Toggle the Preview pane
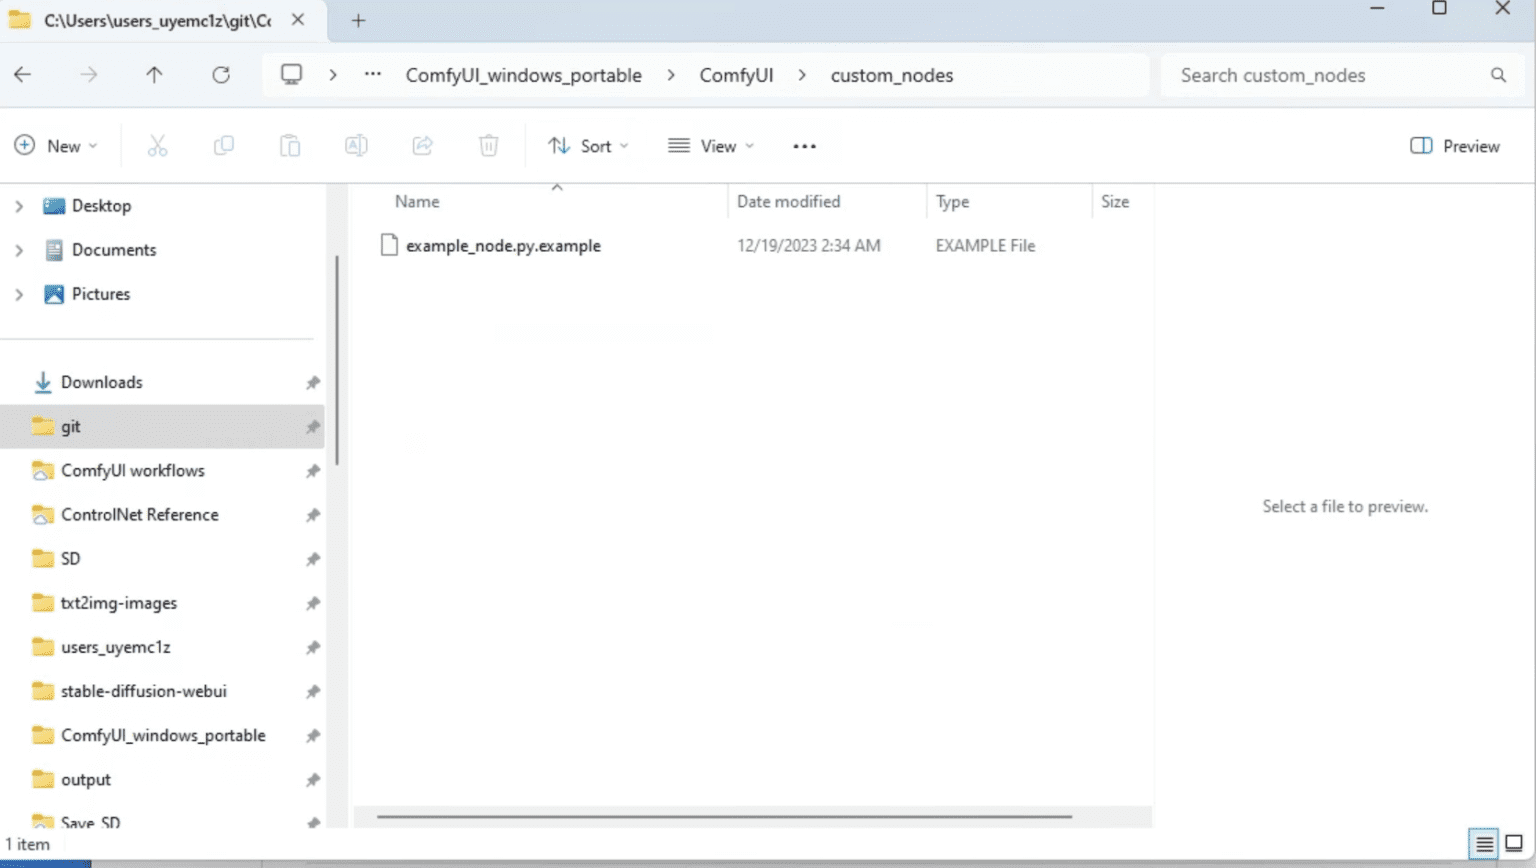 click(1454, 146)
